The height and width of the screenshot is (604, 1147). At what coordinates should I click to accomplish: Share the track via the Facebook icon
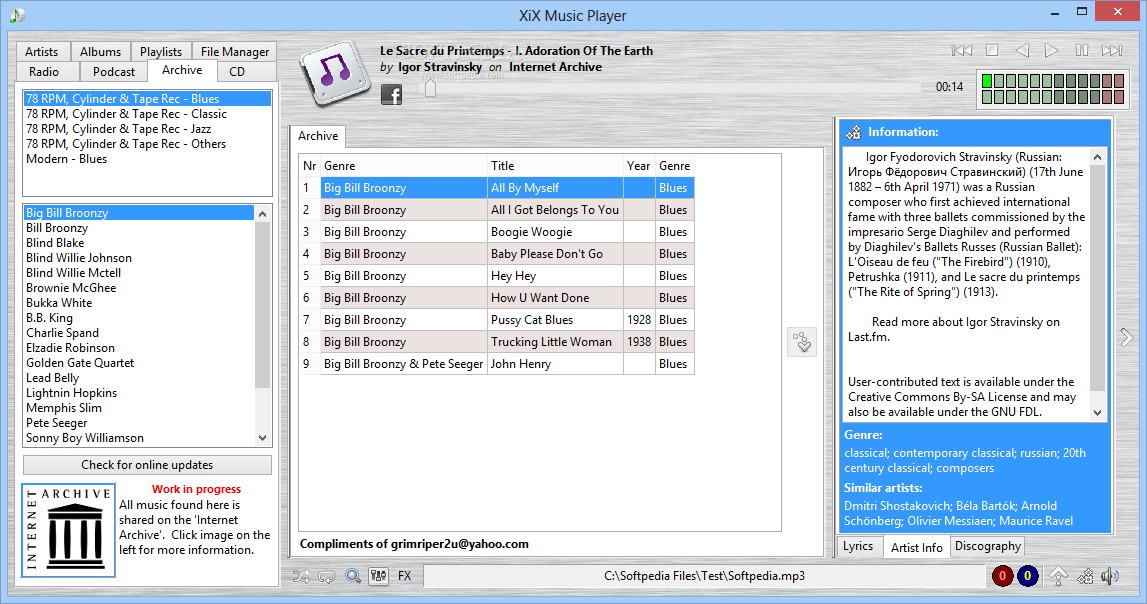[391, 94]
